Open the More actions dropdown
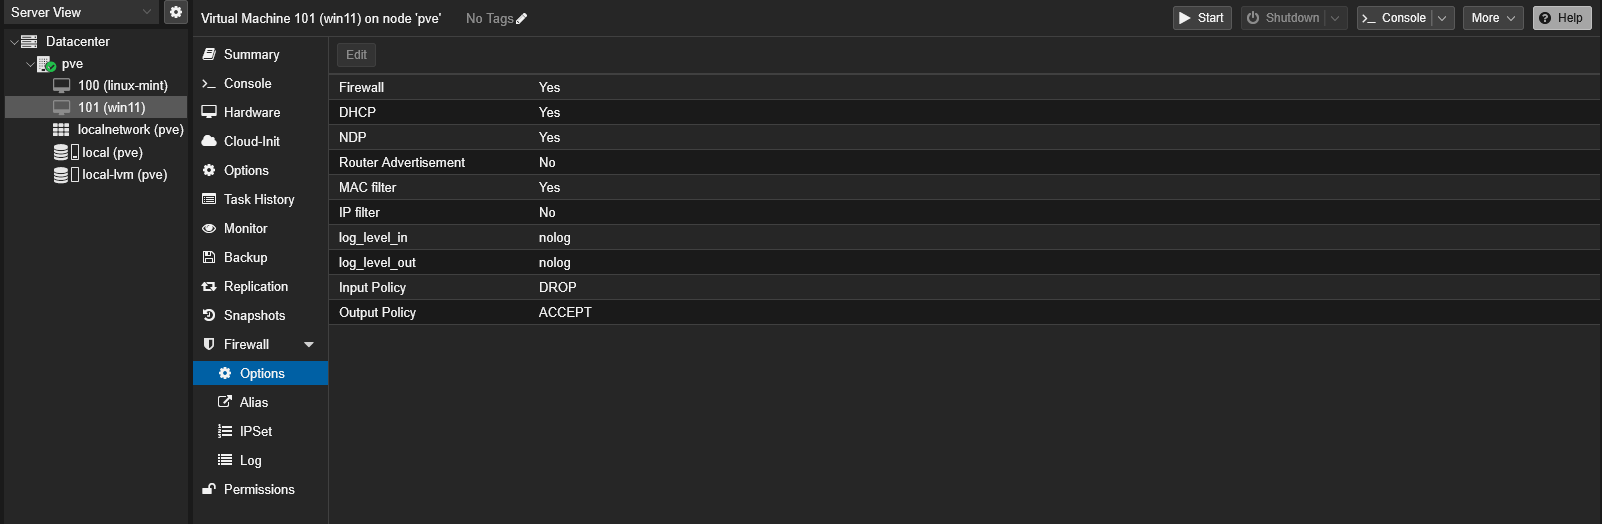This screenshot has width=1602, height=524. click(1494, 18)
